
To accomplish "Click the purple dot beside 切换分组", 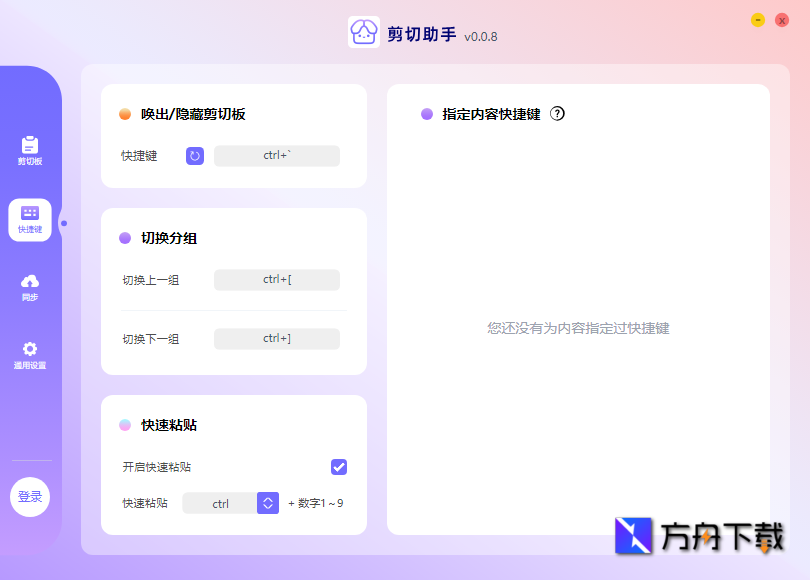I will coord(123,238).
